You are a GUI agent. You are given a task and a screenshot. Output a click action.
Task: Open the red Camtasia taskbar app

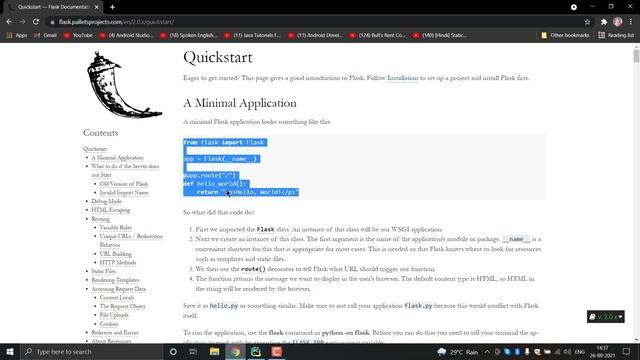[x=277, y=352]
